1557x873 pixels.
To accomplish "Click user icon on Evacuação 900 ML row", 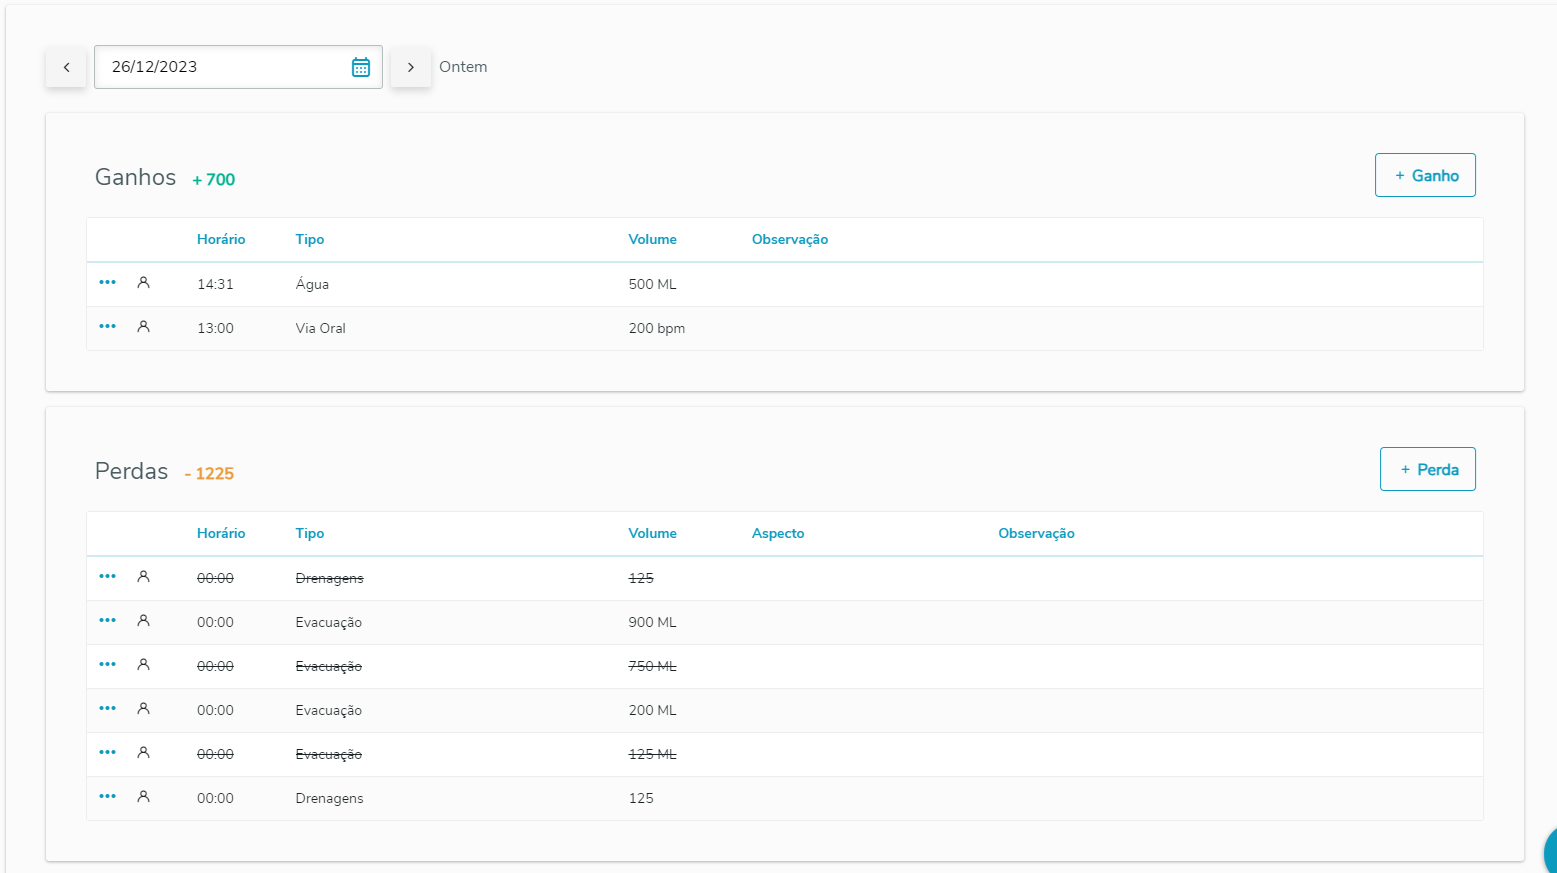I will tap(143, 621).
